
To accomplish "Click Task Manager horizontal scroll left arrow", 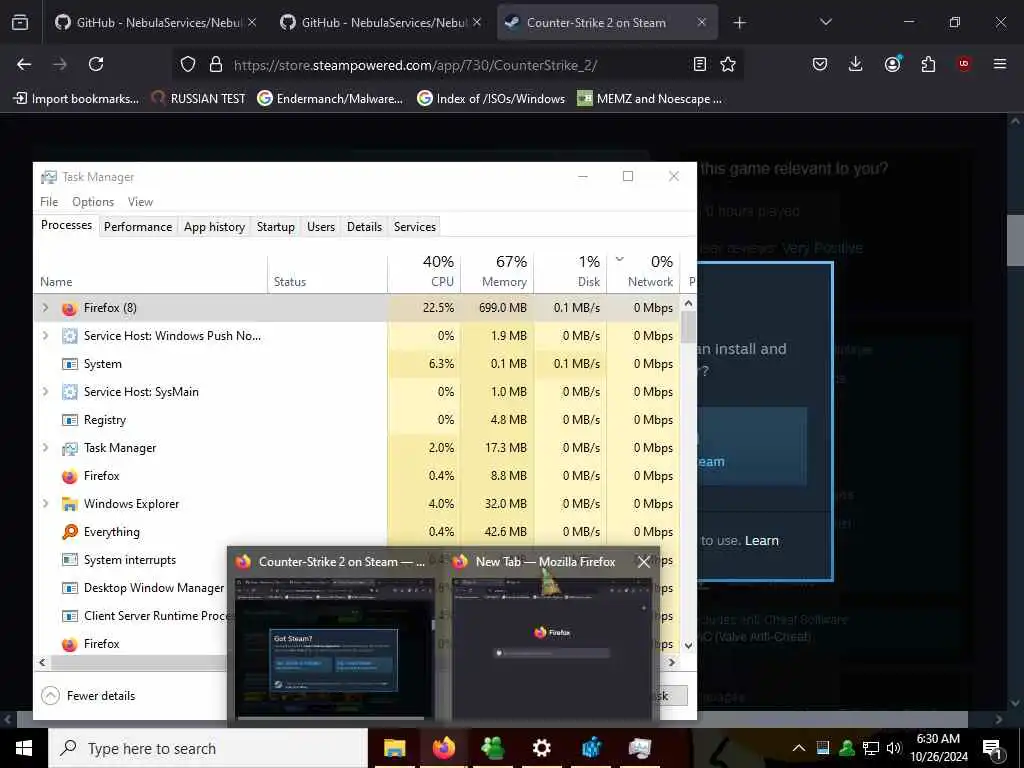I will point(42,662).
